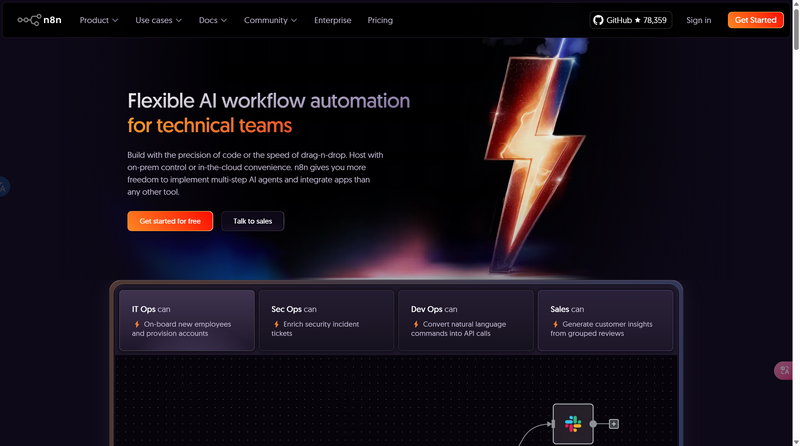Click the GitHub octocat icon
Viewport: 800px width, 446px height.
598,20
